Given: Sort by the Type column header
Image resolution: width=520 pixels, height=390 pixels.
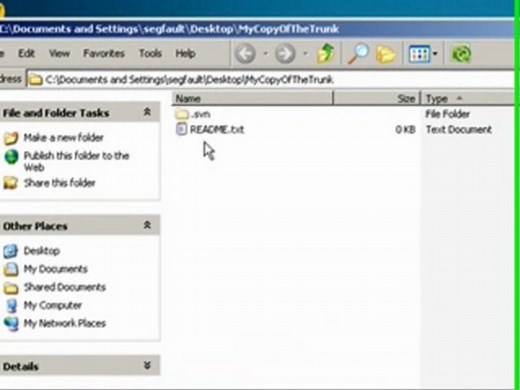Looking at the screenshot, I should click(x=468, y=98).
